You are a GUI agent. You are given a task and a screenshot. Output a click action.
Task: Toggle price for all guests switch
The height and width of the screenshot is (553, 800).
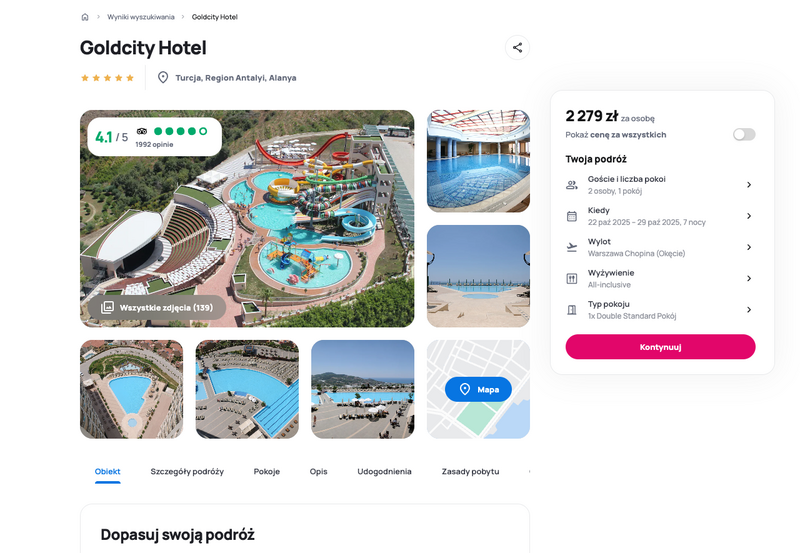pos(744,135)
